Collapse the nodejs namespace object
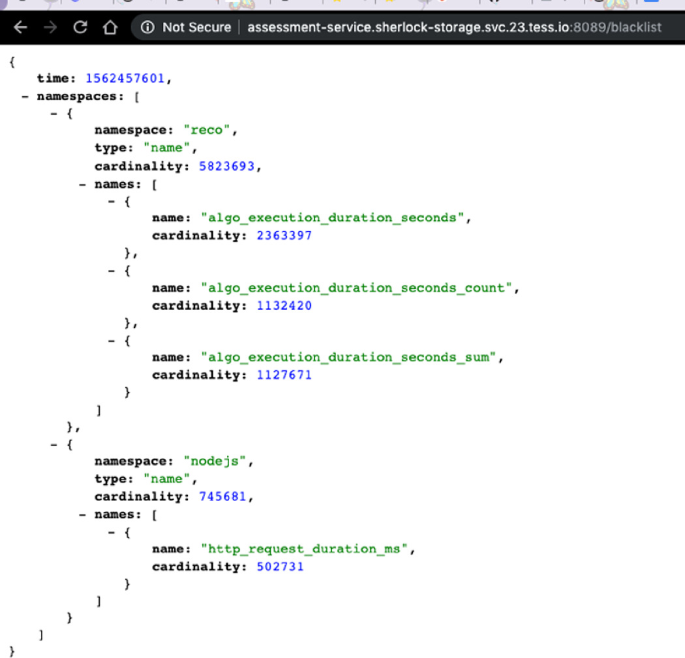Image resolution: width=685 pixels, height=658 pixels. pyautogui.click(x=54, y=444)
